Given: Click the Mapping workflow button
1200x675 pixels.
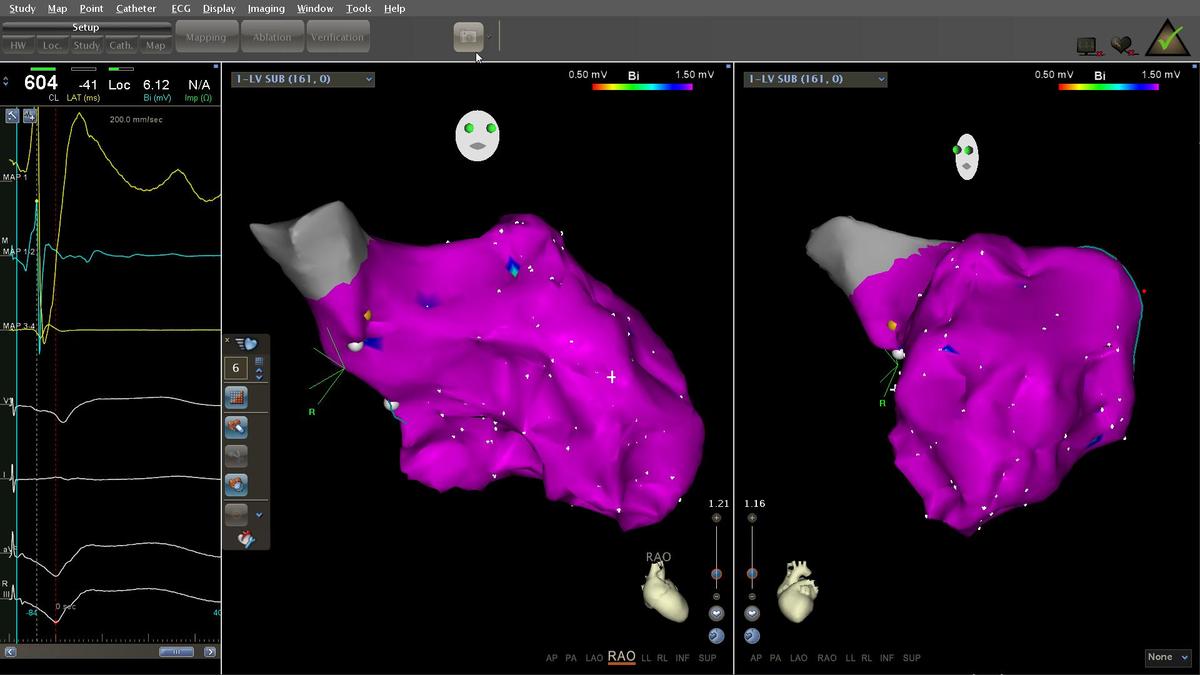Looking at the screenshot, I should pyautogui.click(x=206, y=37).
